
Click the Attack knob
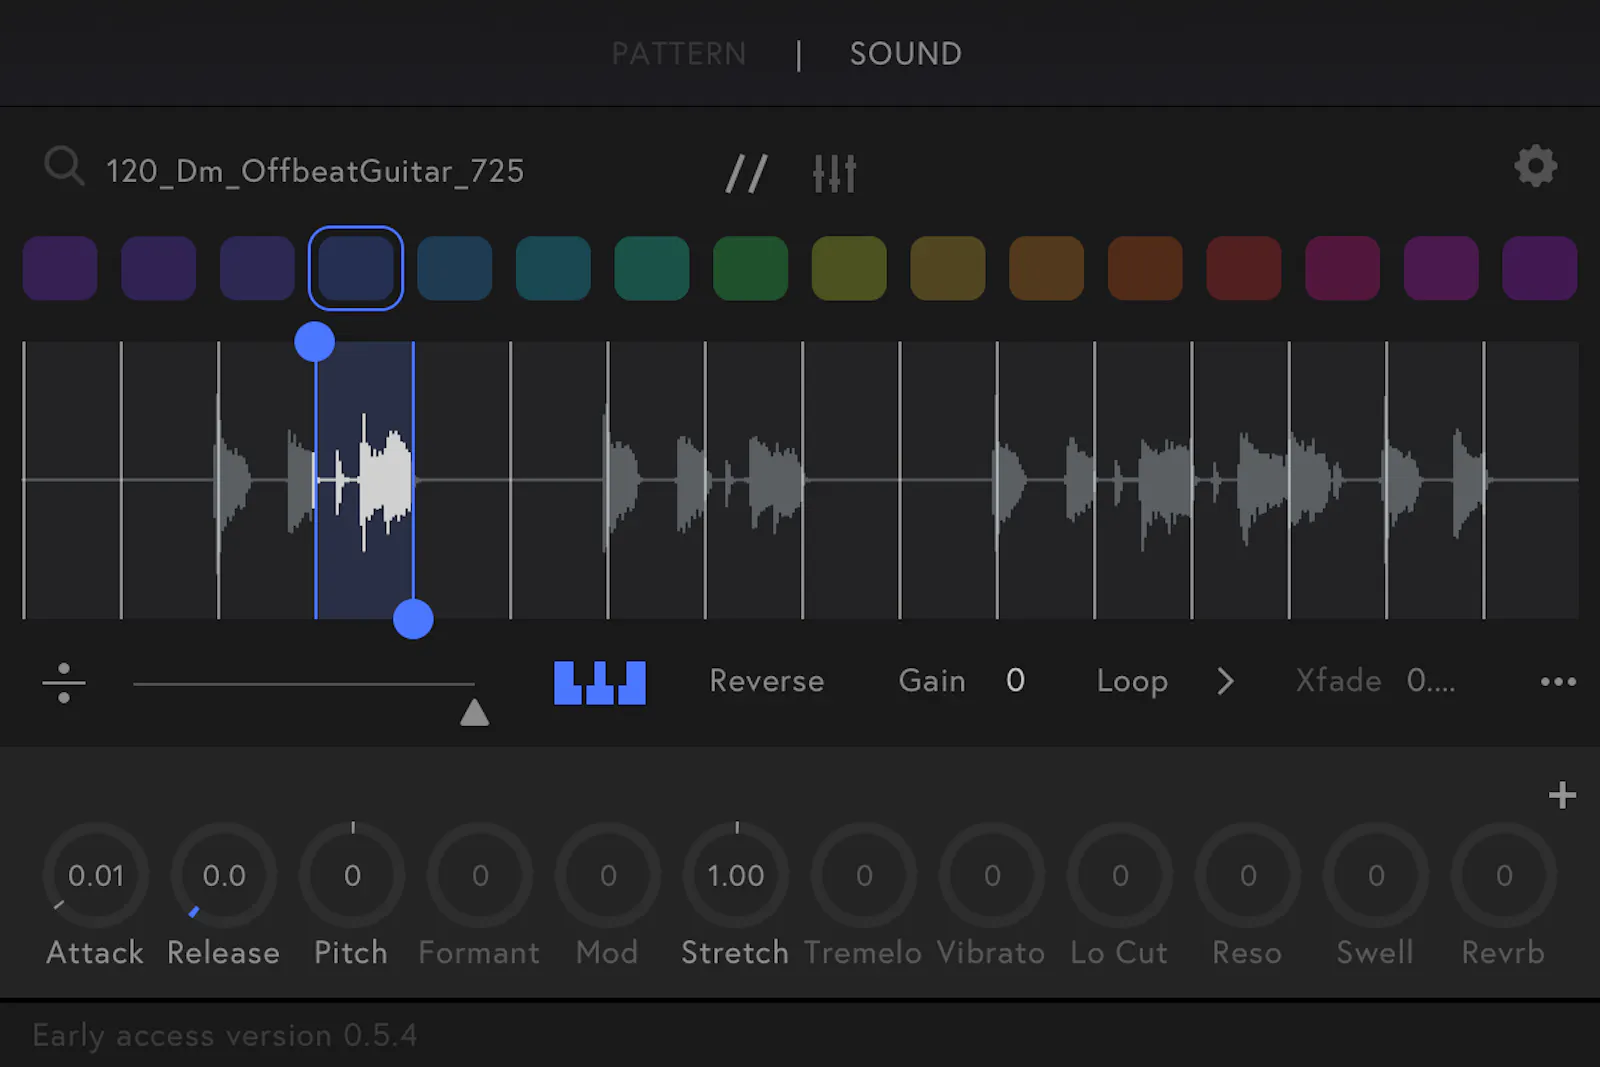(x=96, y=875)
